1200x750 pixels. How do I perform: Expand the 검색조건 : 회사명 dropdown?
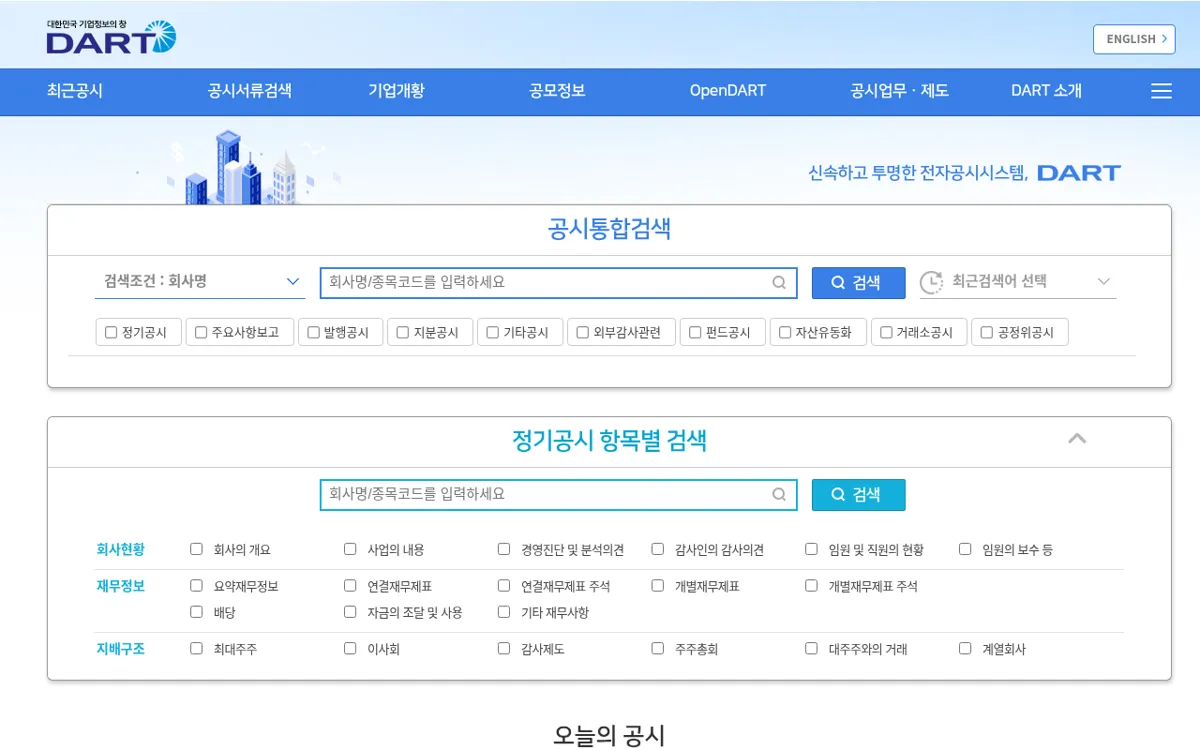[200, 282]
